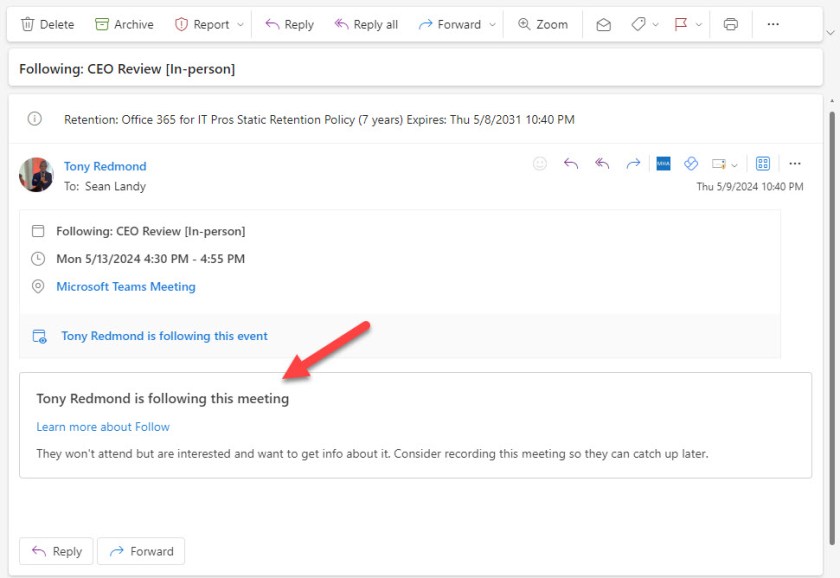Click the meeting response icon in message header
Viewport: 840px width, 578px height.
pos(718,164)
